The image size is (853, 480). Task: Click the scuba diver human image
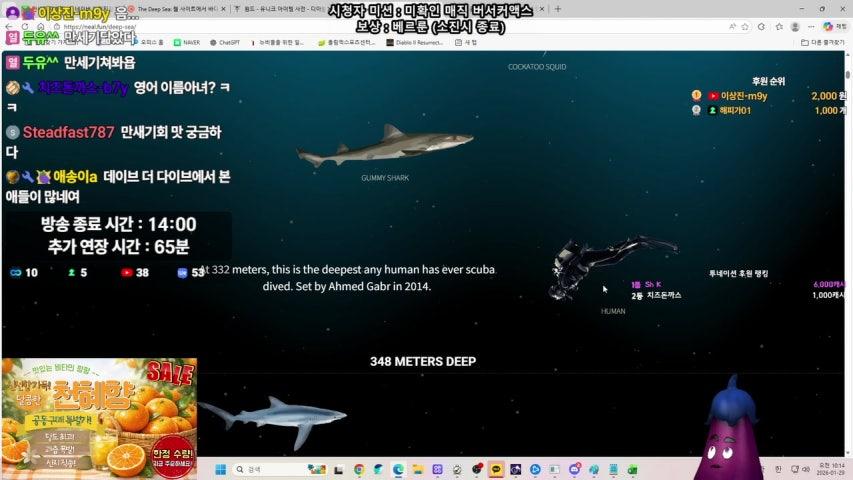tap(615, 267)
